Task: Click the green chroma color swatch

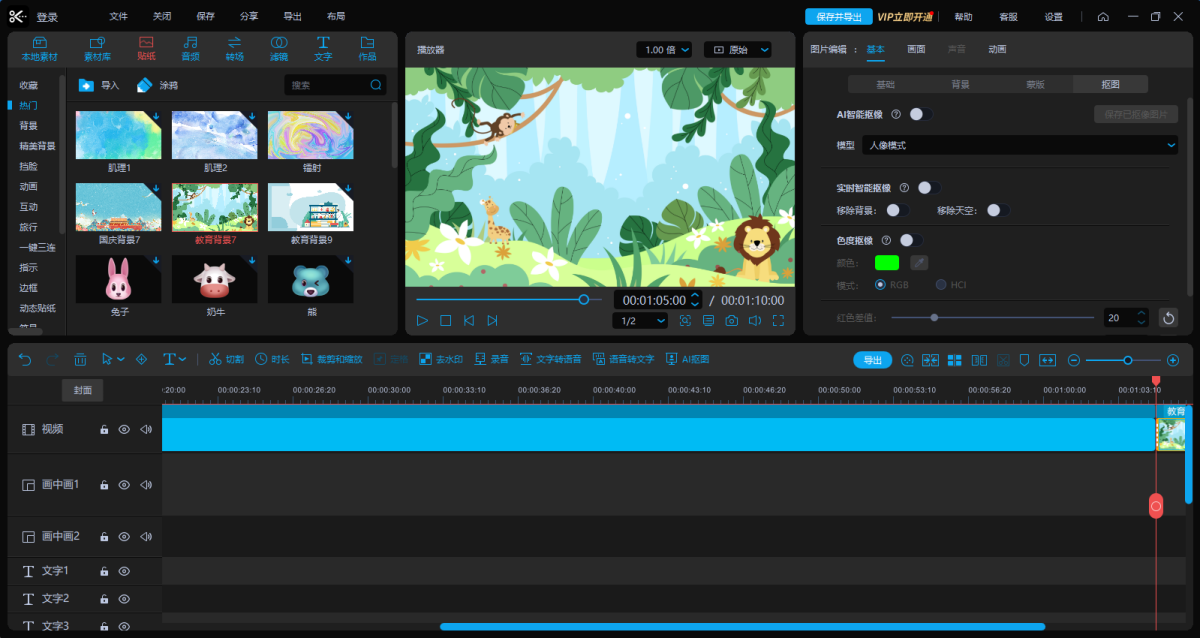Action: tap(887, 262)
